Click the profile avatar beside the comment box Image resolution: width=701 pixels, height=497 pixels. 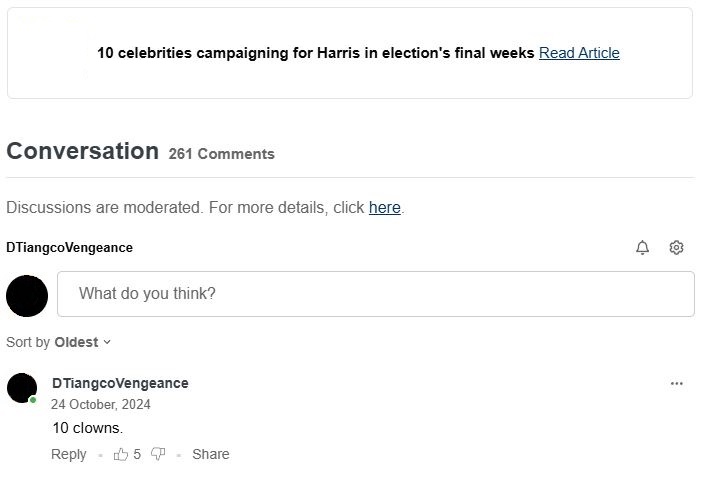(x=27, y=295)
